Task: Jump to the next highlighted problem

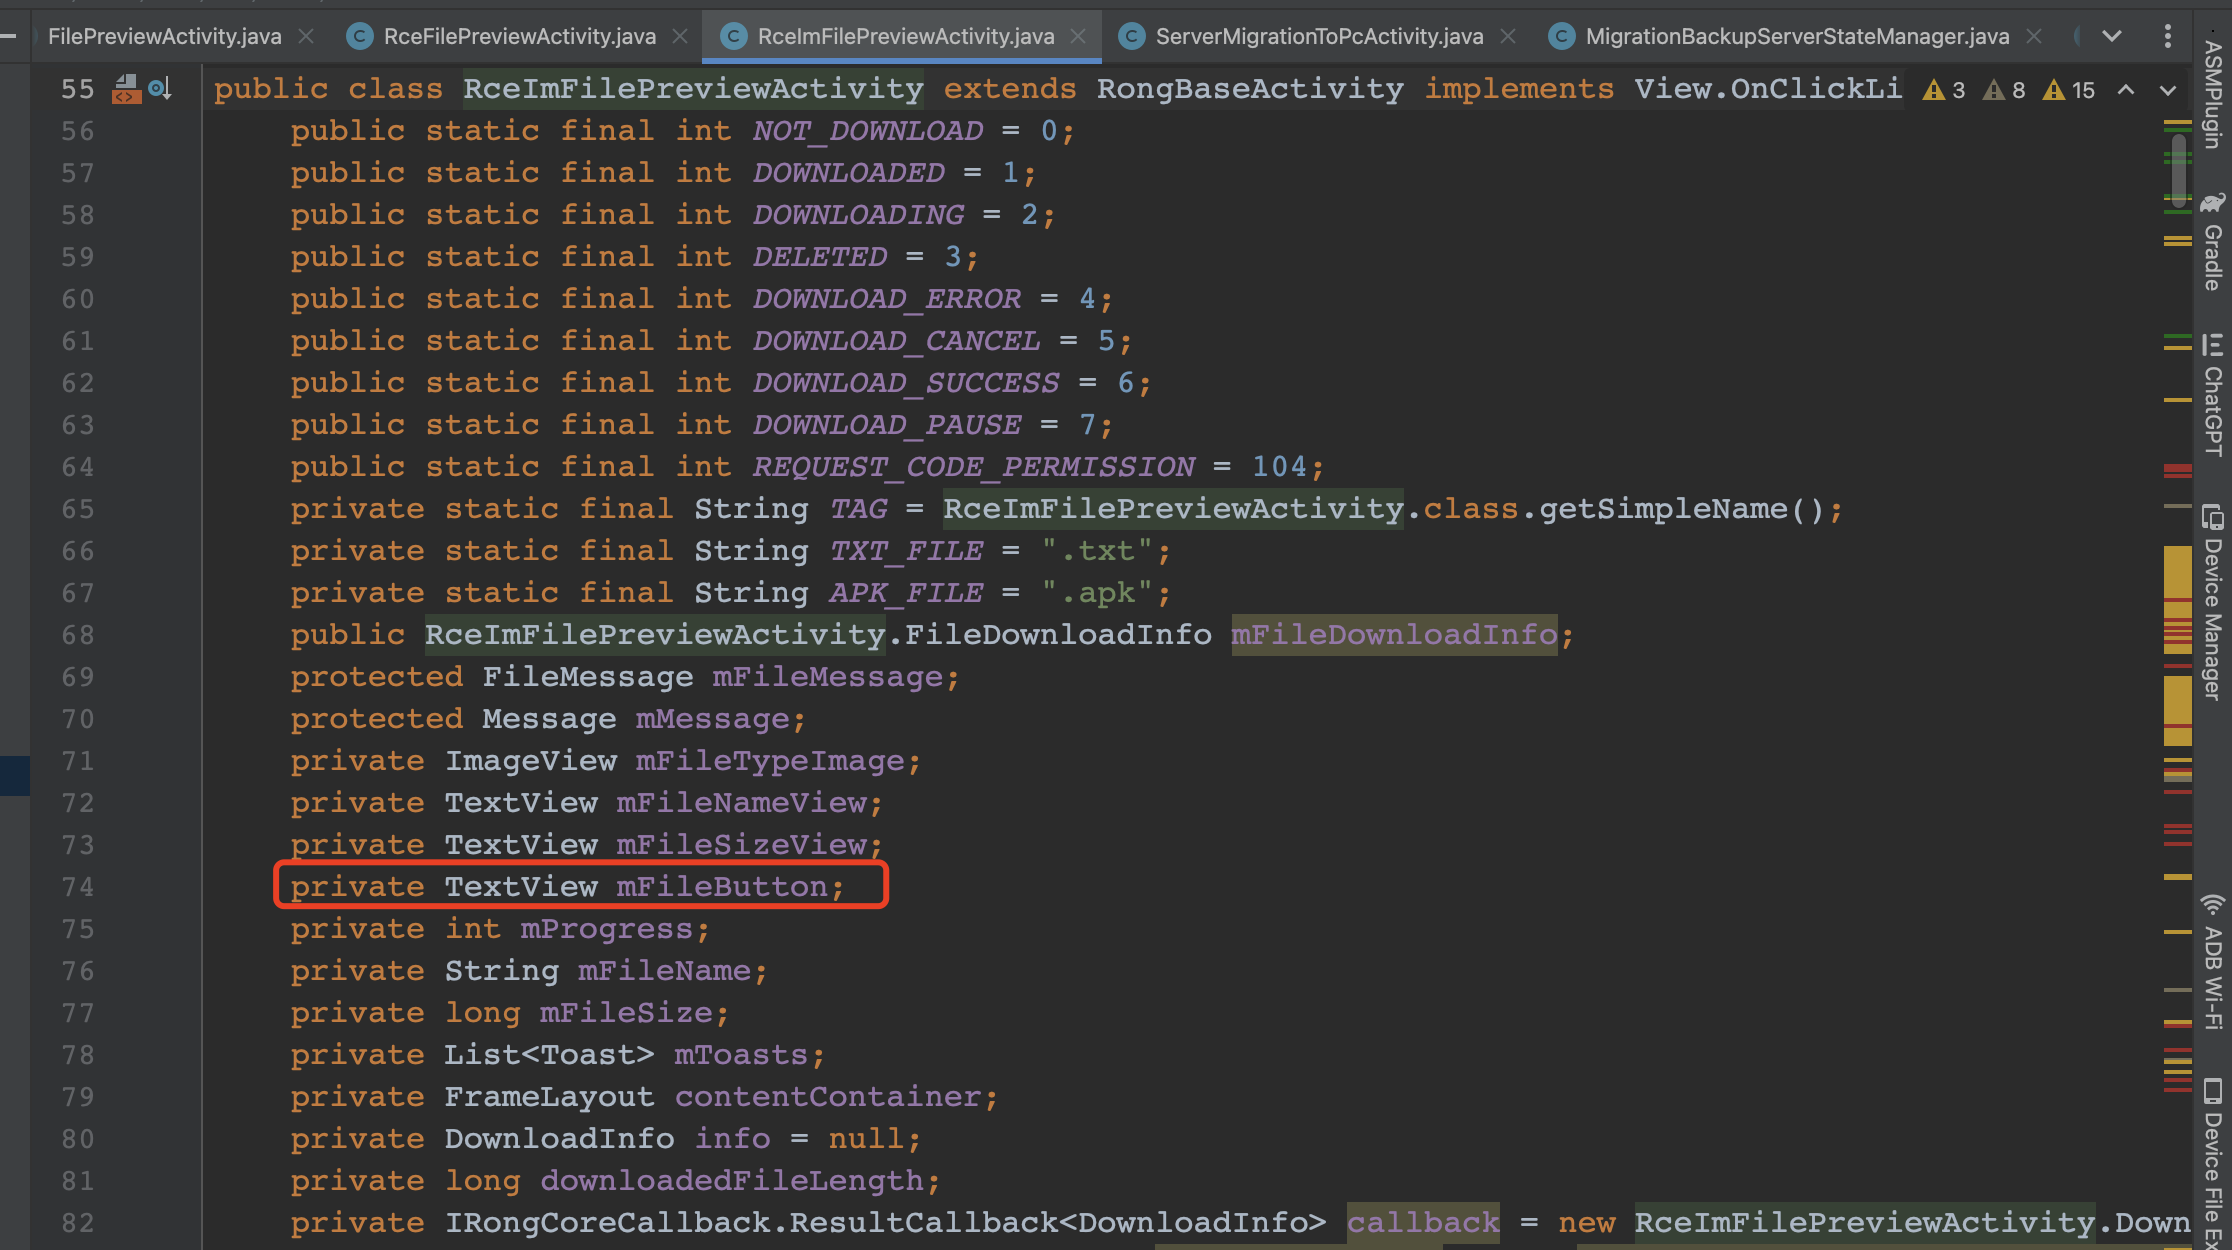Action: click(2167, 90)
